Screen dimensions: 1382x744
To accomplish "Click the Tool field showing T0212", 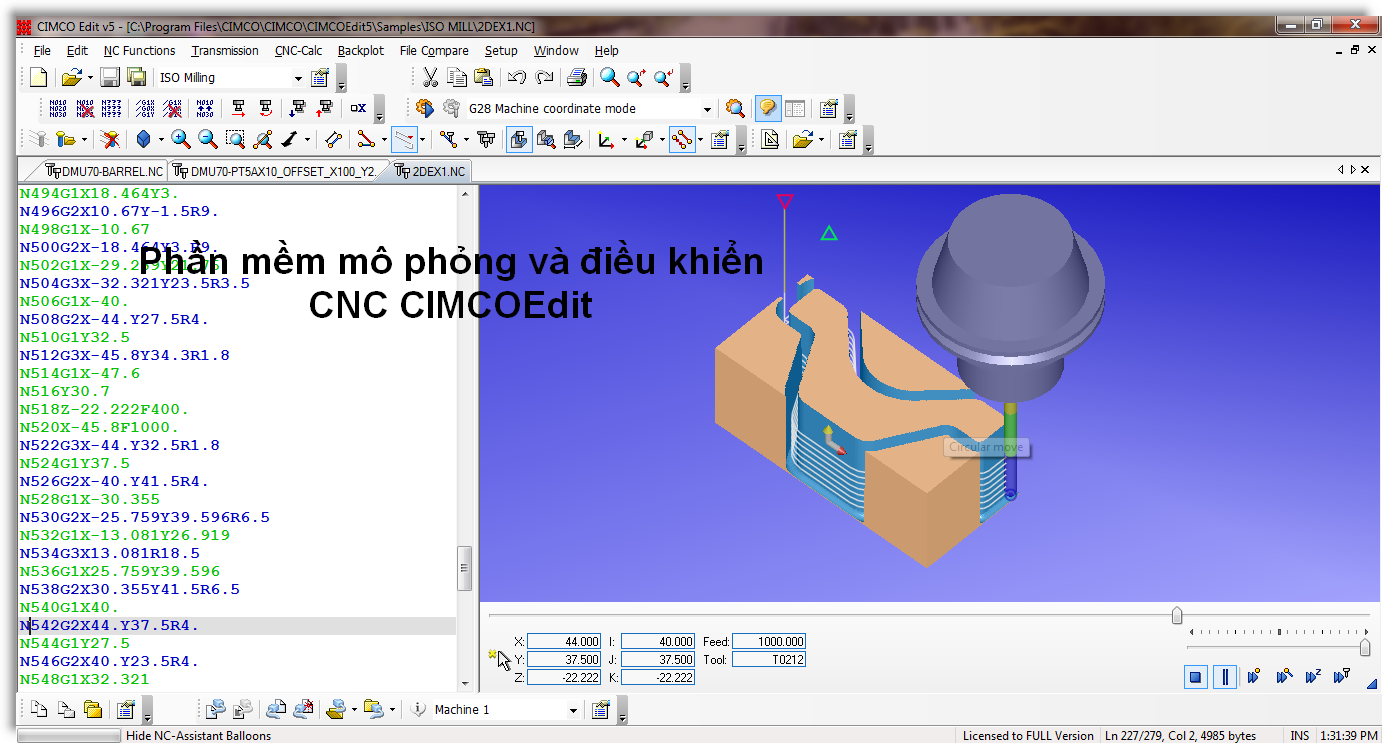I will [x=769, y=659].
